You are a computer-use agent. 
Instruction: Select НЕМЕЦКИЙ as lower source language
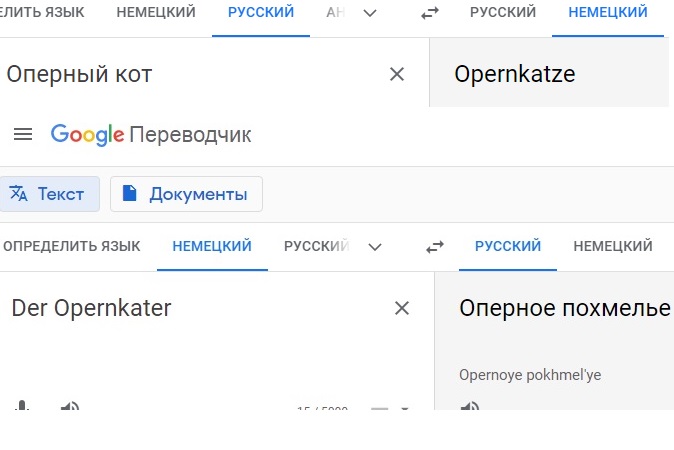click(212, 246)
